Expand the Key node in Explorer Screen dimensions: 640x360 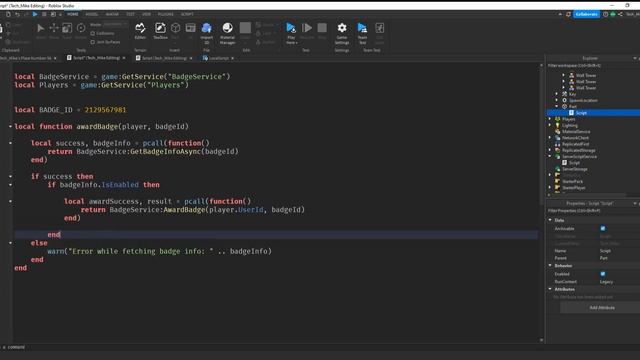[557, 94]
